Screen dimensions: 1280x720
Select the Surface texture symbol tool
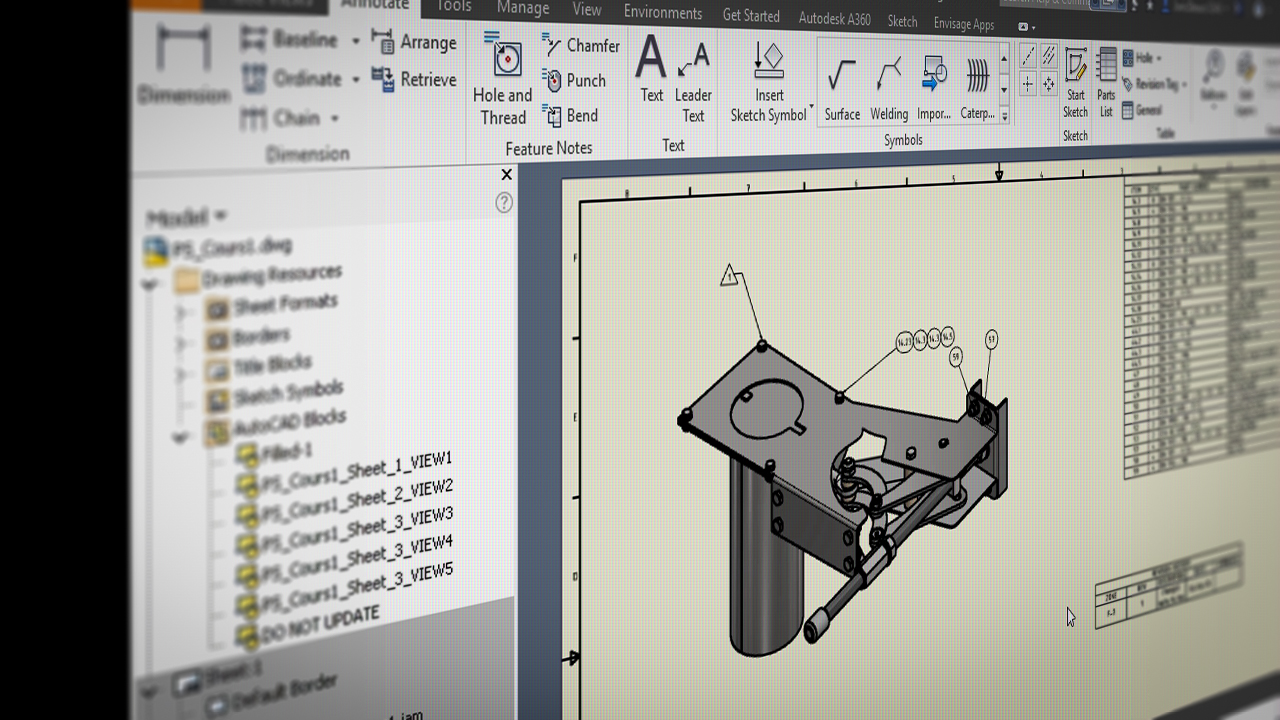pyautogui.click(x=841, y=85)
